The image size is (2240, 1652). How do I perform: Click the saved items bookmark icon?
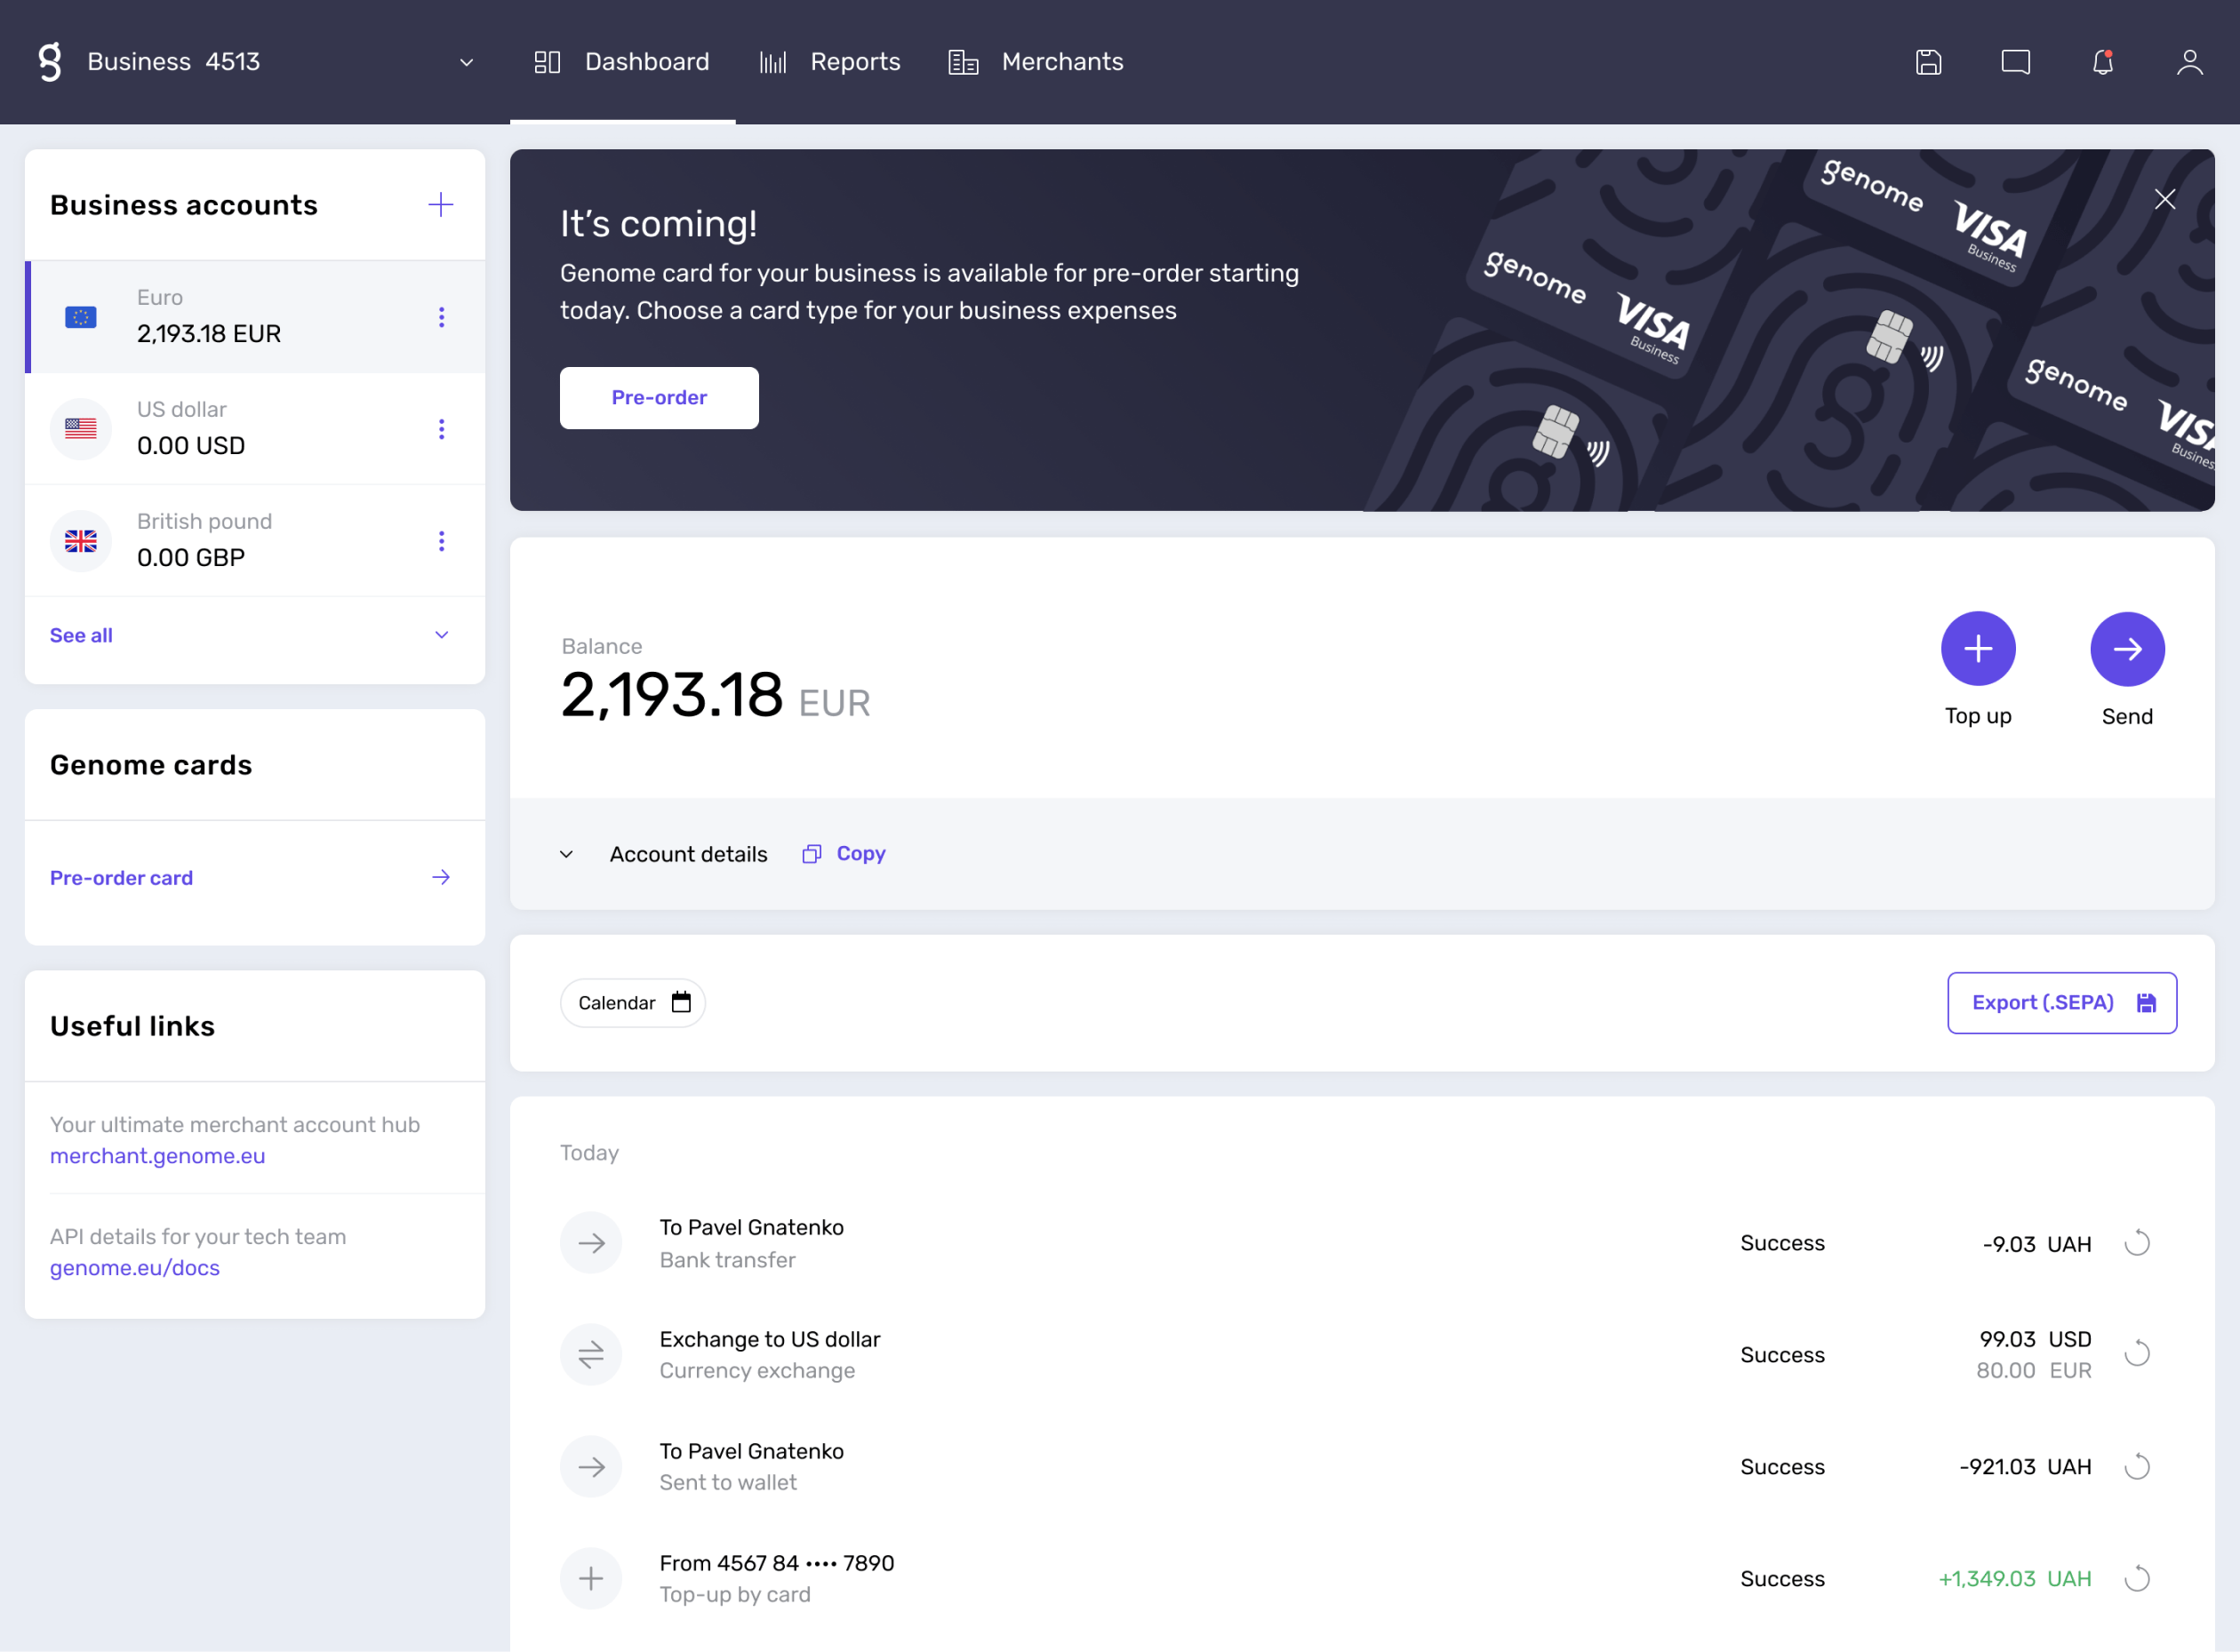pyautogui.click(x=1927, y=60)
